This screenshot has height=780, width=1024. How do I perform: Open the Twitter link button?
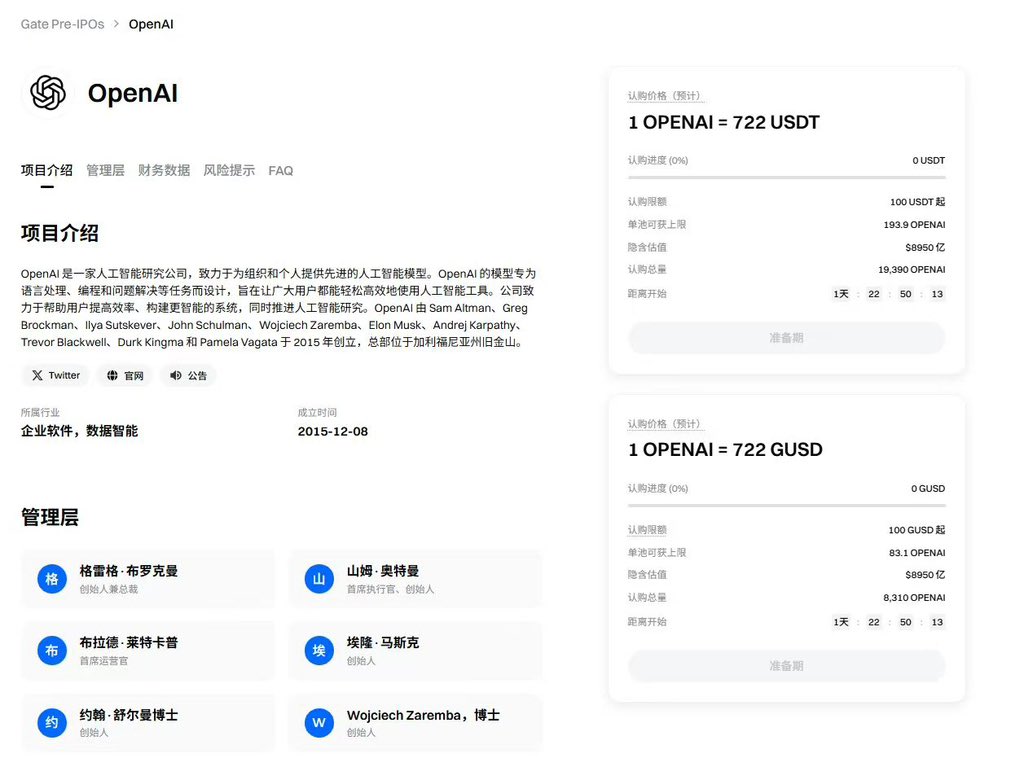(56, 375)
